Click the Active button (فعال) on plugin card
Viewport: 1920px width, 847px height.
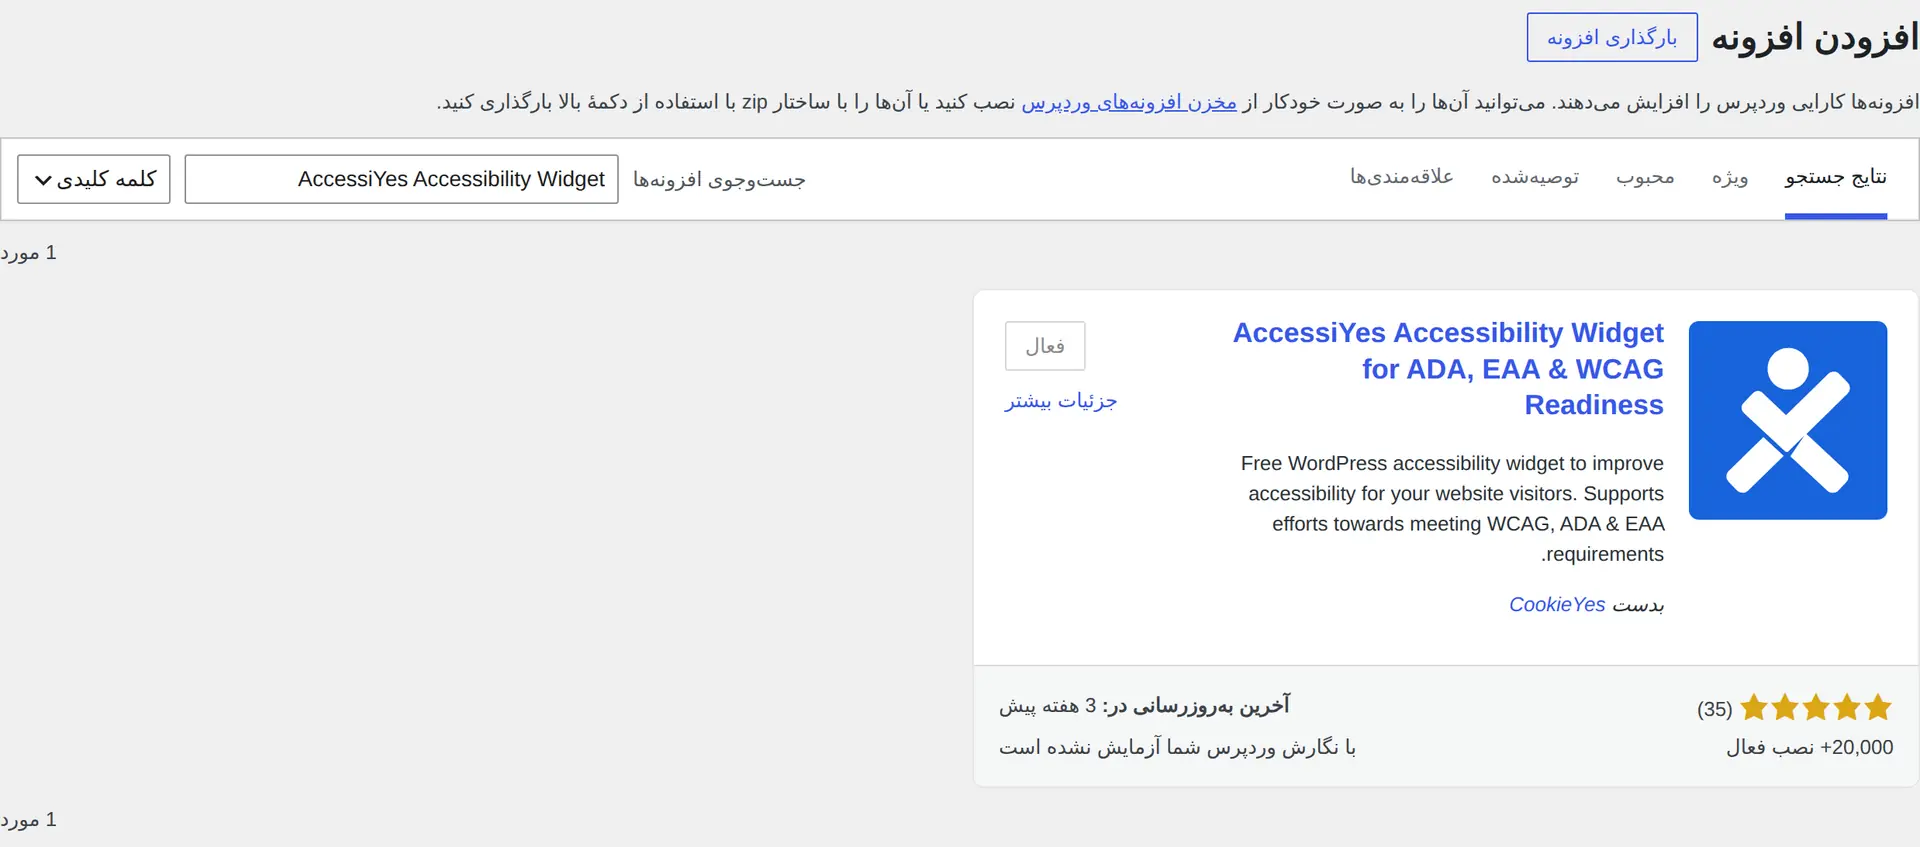(1045, 346)
